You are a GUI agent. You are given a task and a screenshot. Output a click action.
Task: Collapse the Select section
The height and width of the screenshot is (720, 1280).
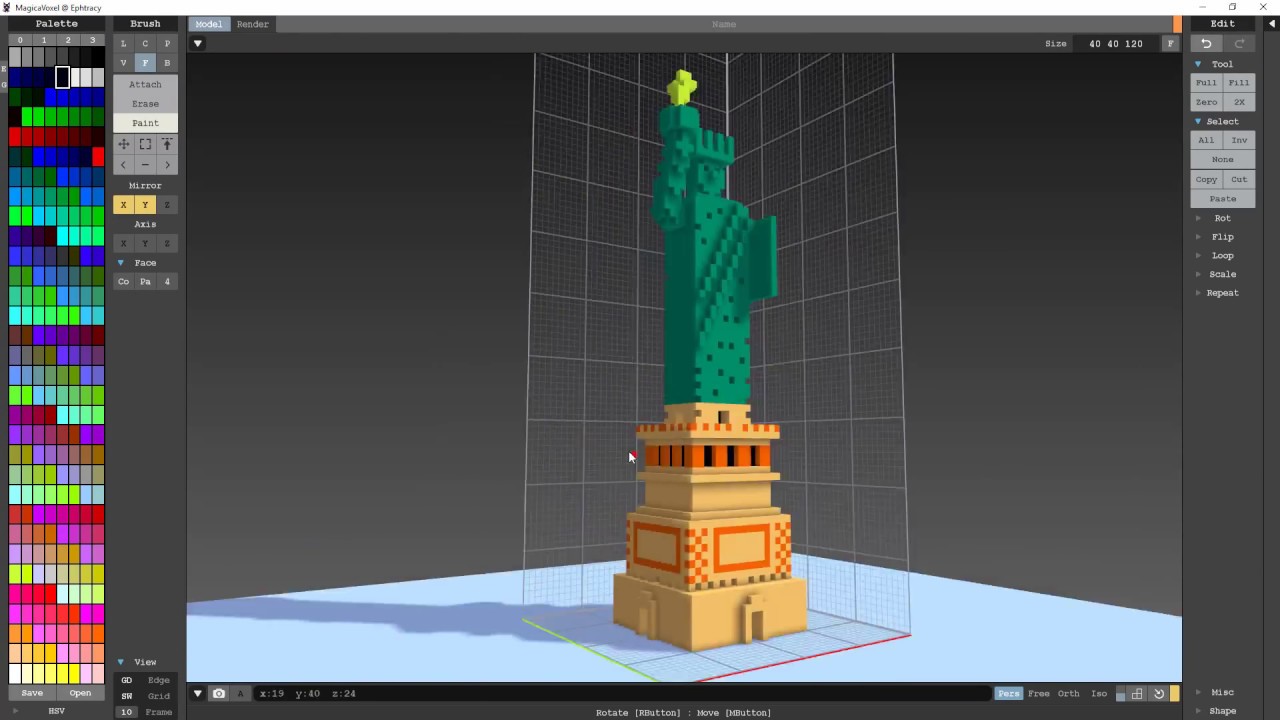click(1198, 121)
